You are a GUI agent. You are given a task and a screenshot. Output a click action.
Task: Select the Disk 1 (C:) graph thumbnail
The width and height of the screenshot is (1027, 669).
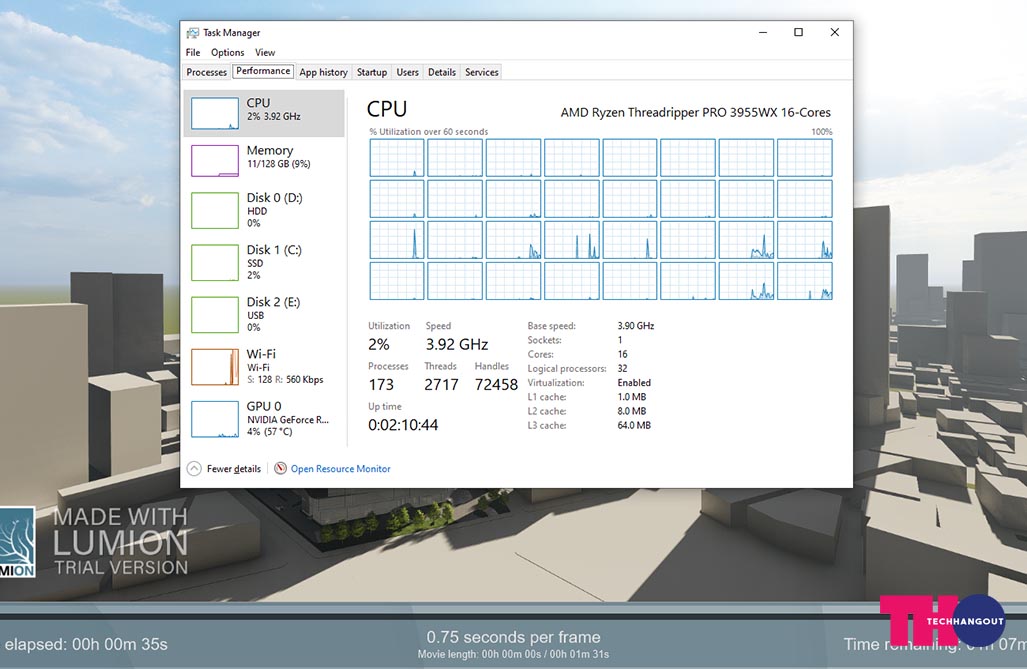tap(215, 262)
